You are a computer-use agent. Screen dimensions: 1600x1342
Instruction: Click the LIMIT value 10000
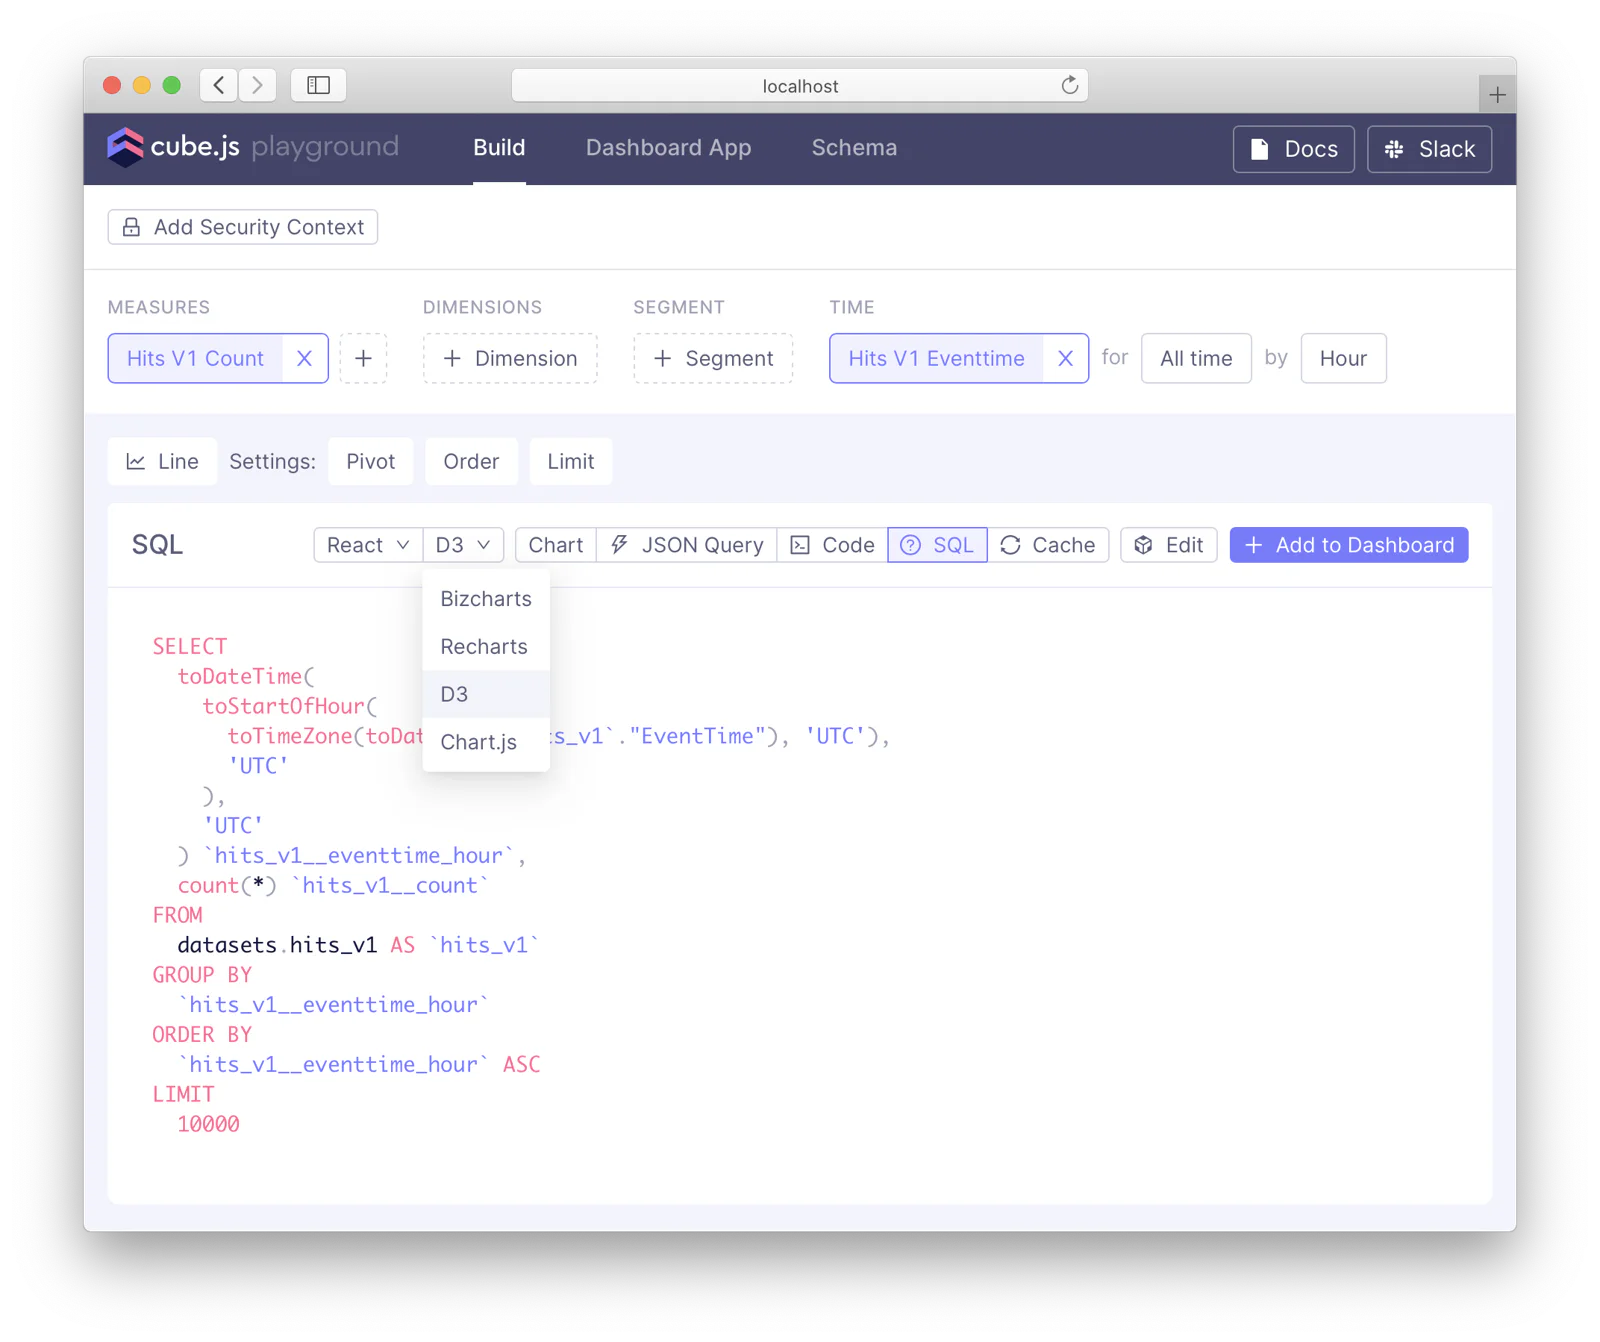point(208,1124)
